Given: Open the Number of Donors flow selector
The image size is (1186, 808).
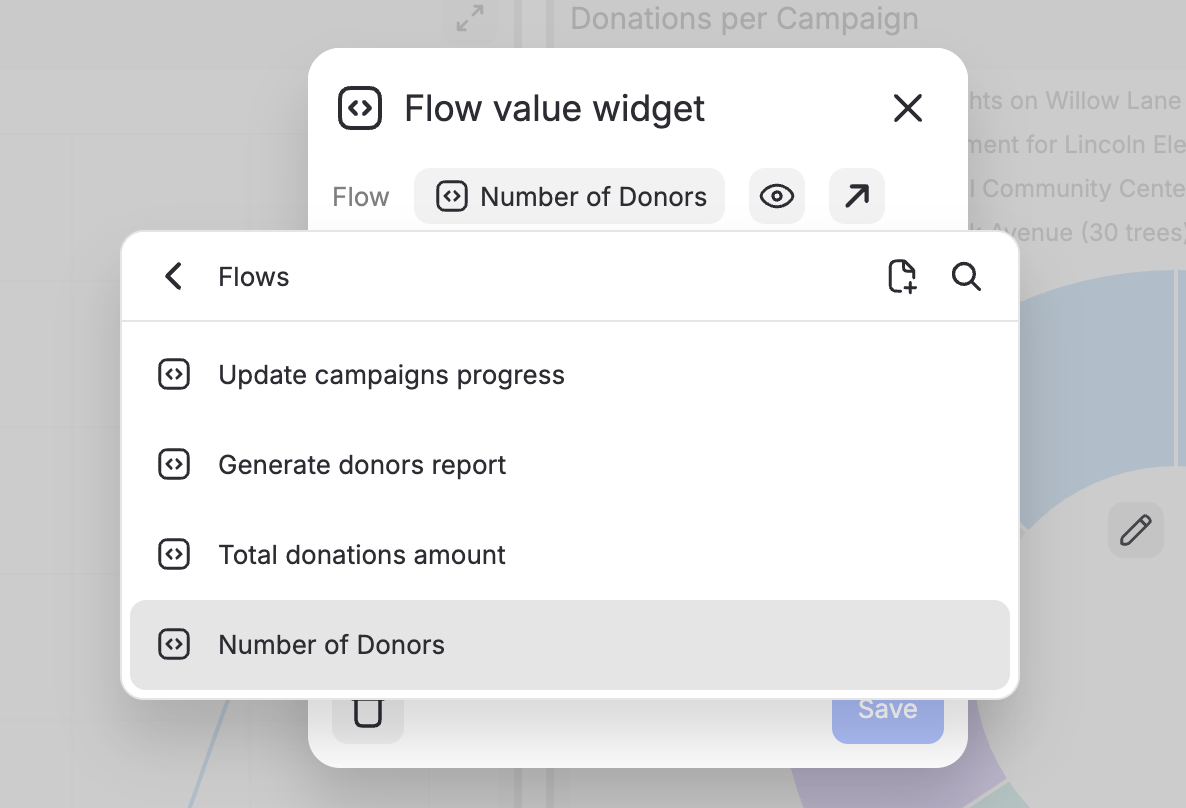Looking at the screenshot, I should (x=570, y=197).
